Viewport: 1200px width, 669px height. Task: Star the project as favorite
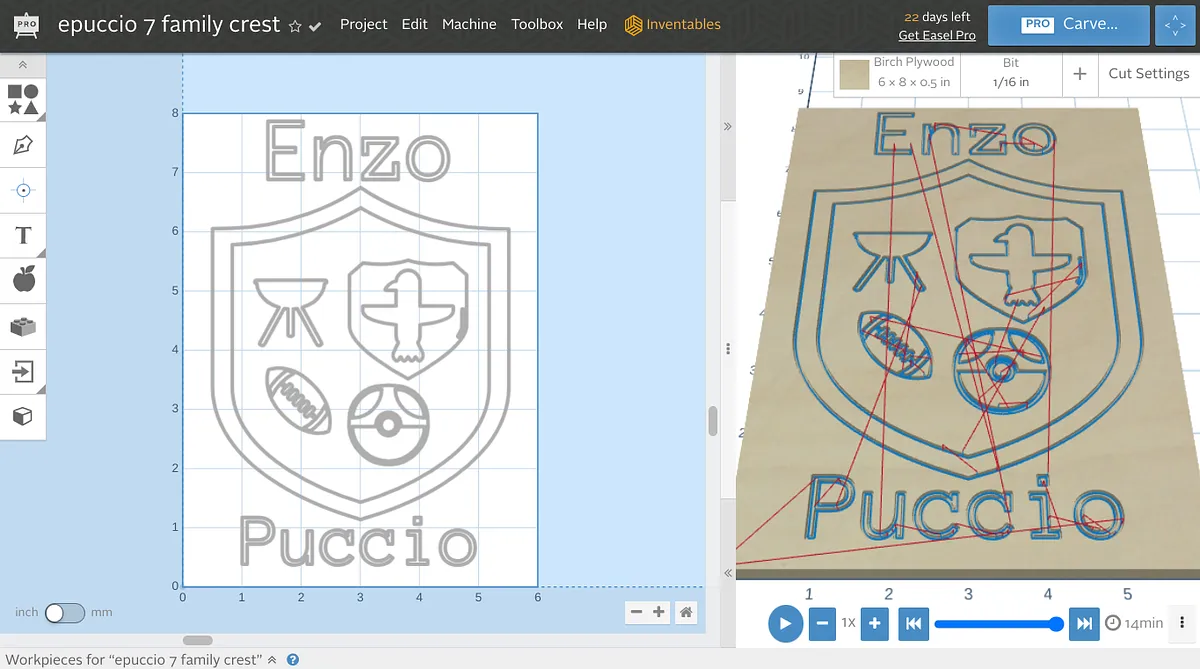295,26
